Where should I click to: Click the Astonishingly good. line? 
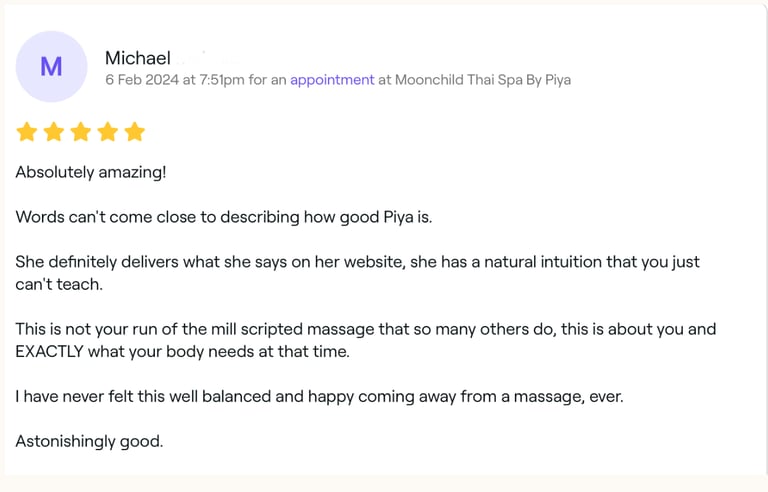(x=89, y=442)
